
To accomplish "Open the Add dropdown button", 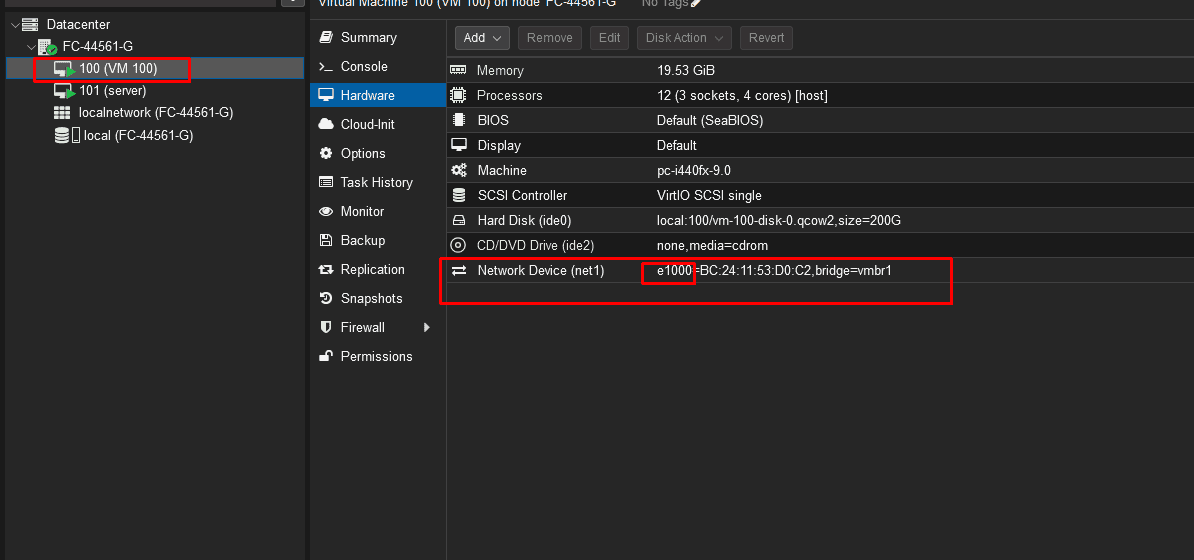I will click(x=482, y=37).
